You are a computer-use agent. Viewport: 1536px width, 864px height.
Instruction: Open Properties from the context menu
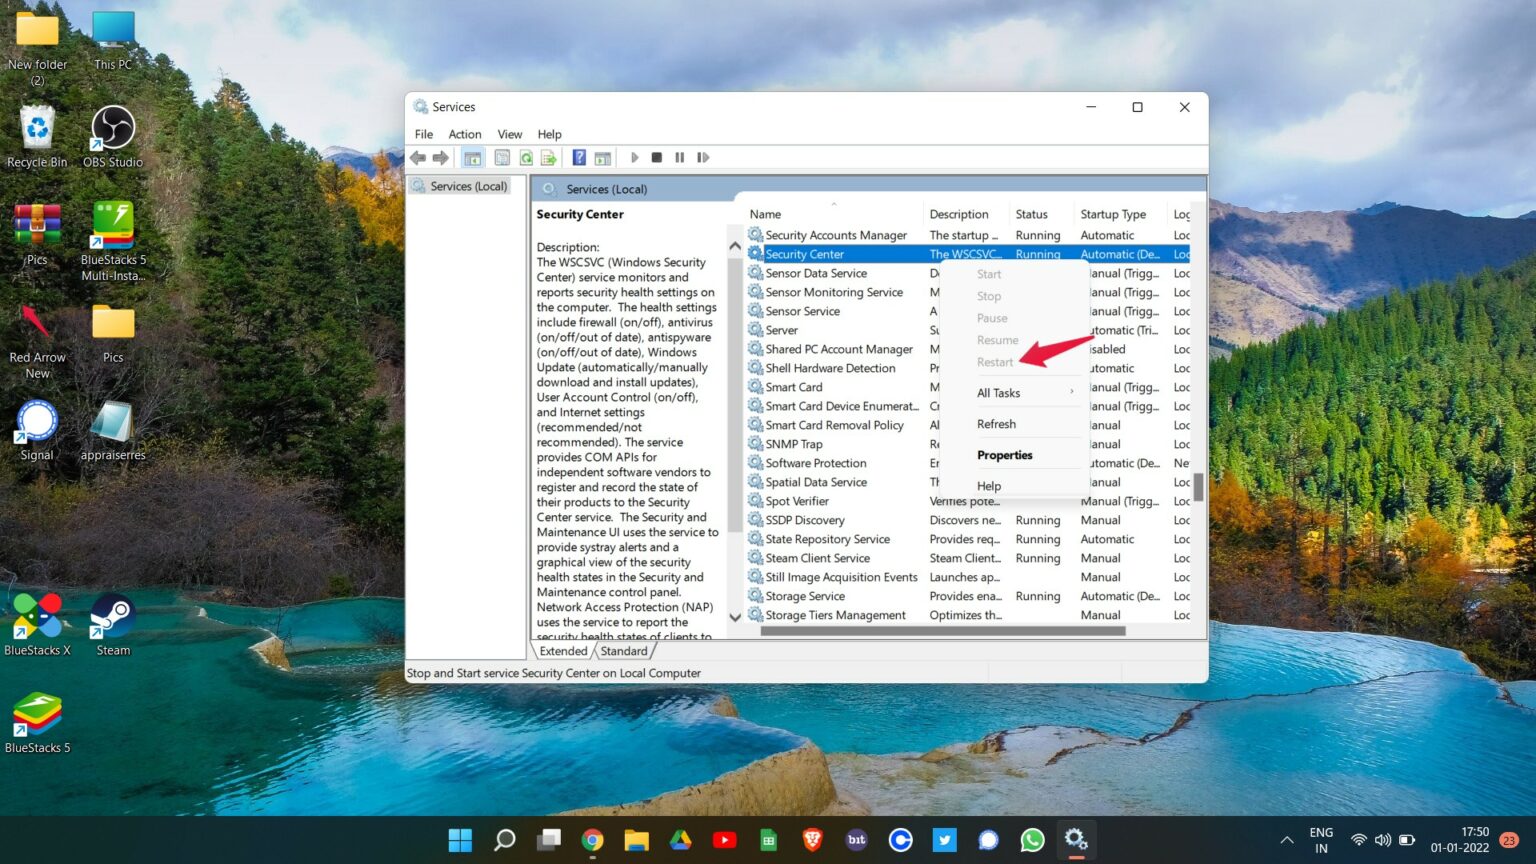point(1004,455)
